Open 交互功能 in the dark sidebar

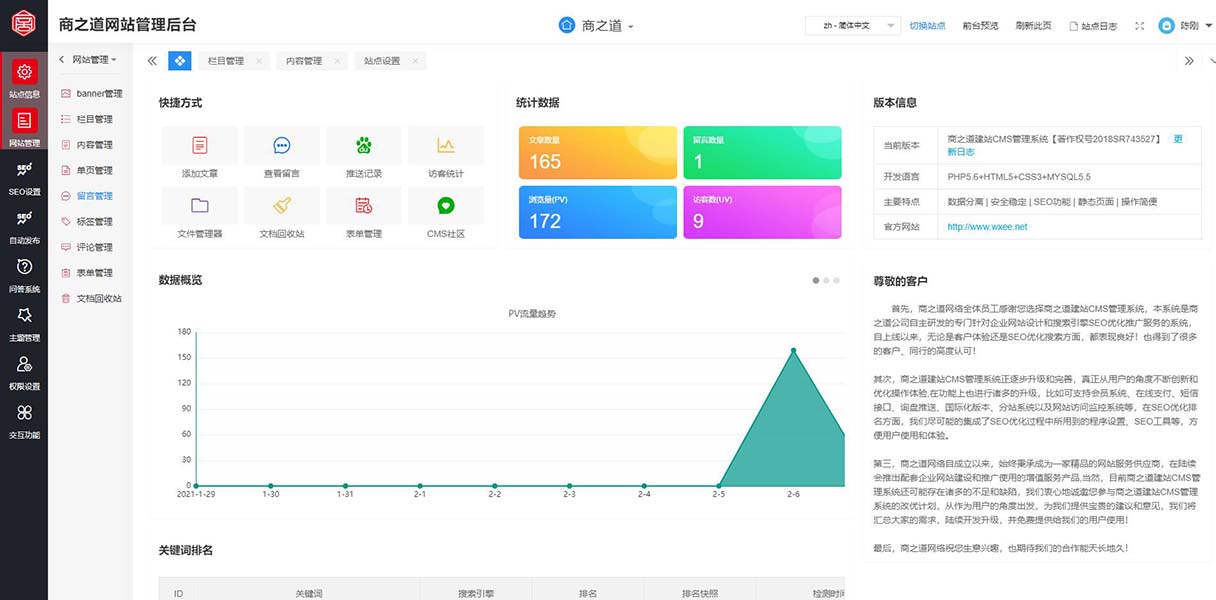24,420
